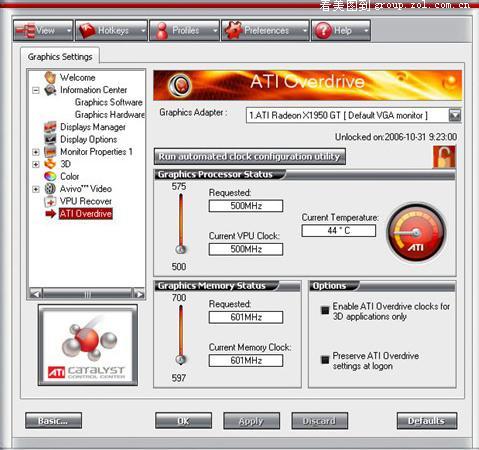Click the red arrow beside ATI Overdrive

coord(50,214)
